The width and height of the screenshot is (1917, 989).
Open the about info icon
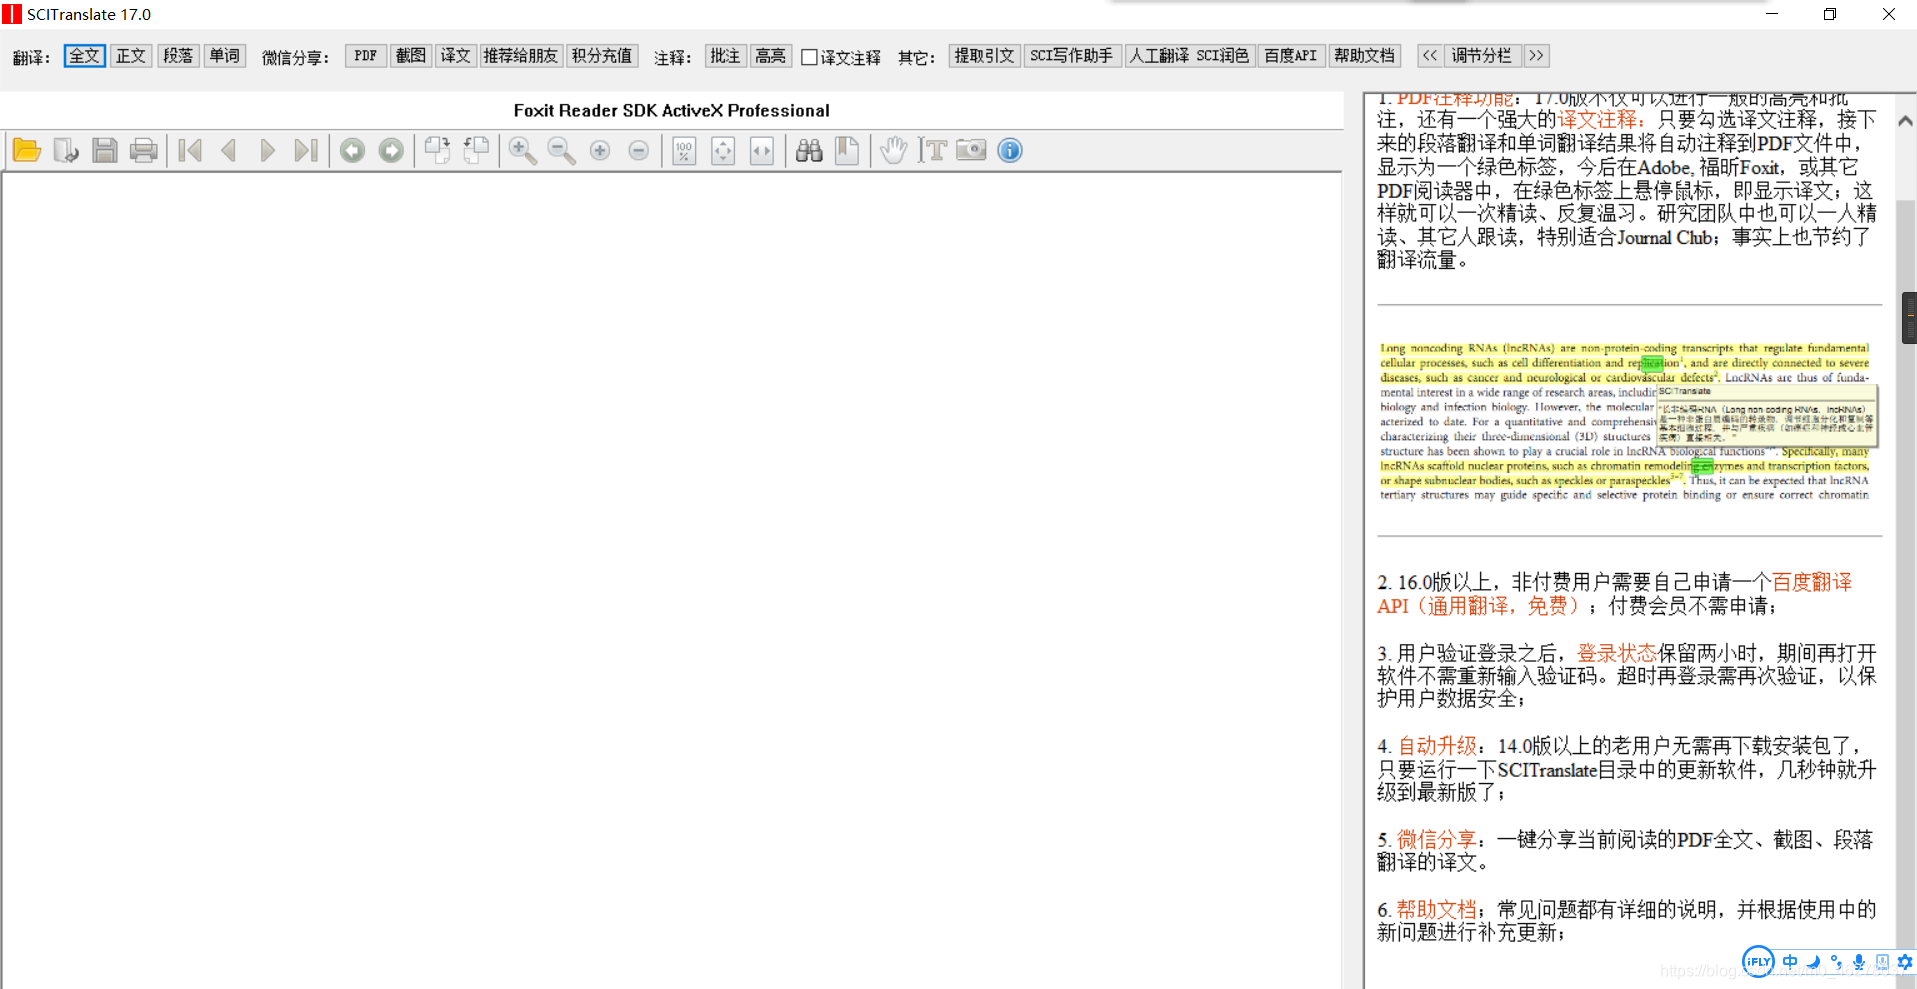pyautogui.click(x=1010, y=151)
